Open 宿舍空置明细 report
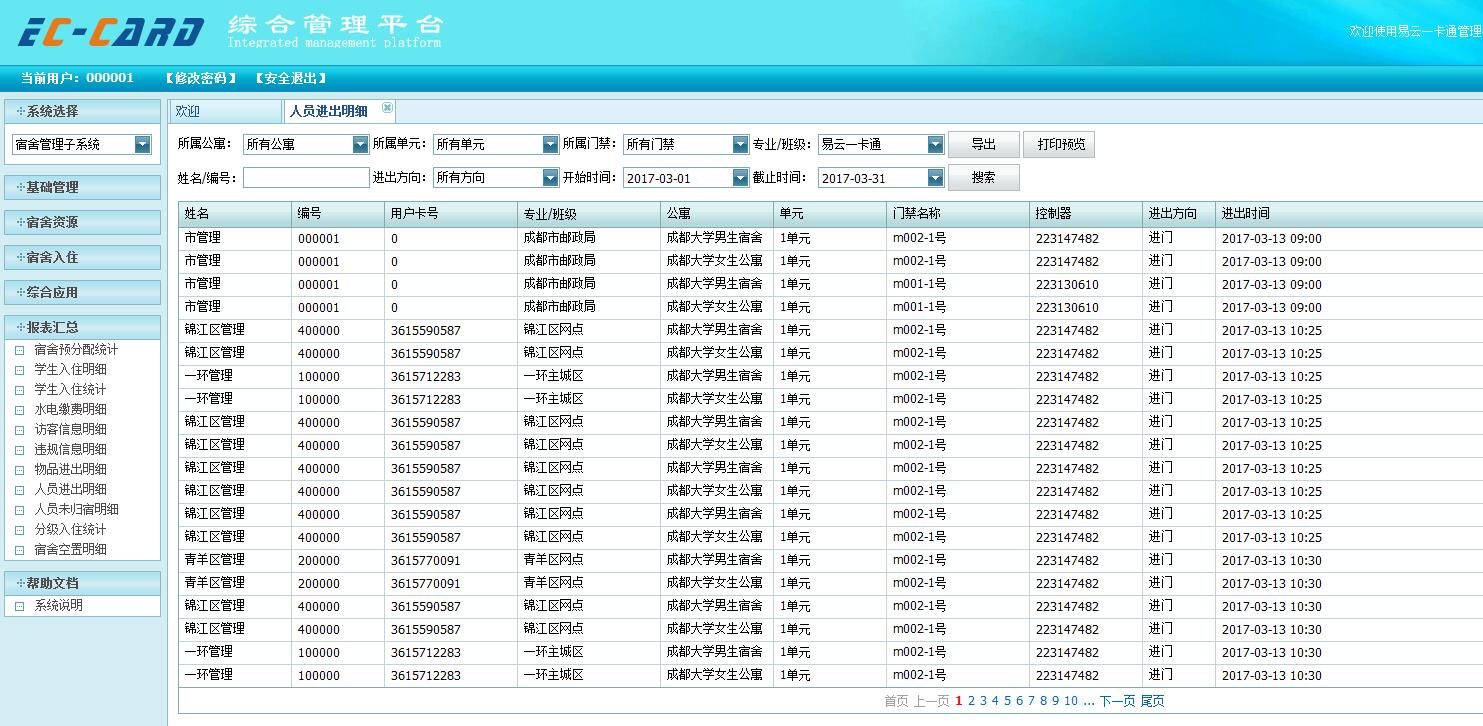 click(70, 549)
